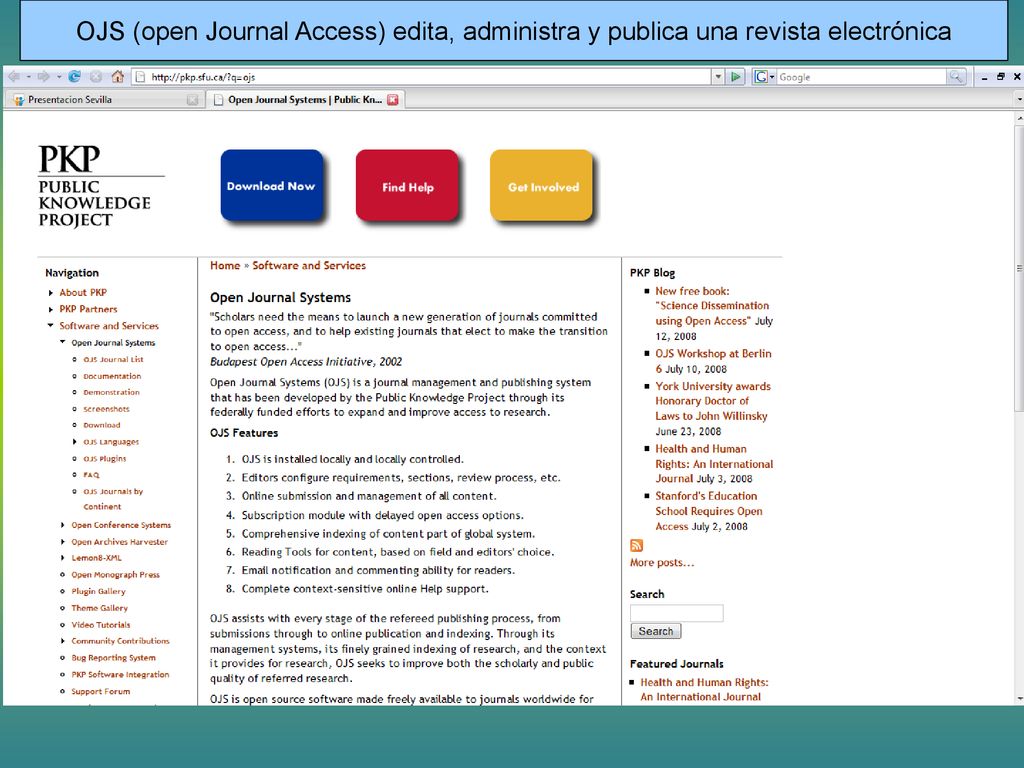Open OJS Journal List link
Screen dimensions: 1024x768
coord(113,359)
